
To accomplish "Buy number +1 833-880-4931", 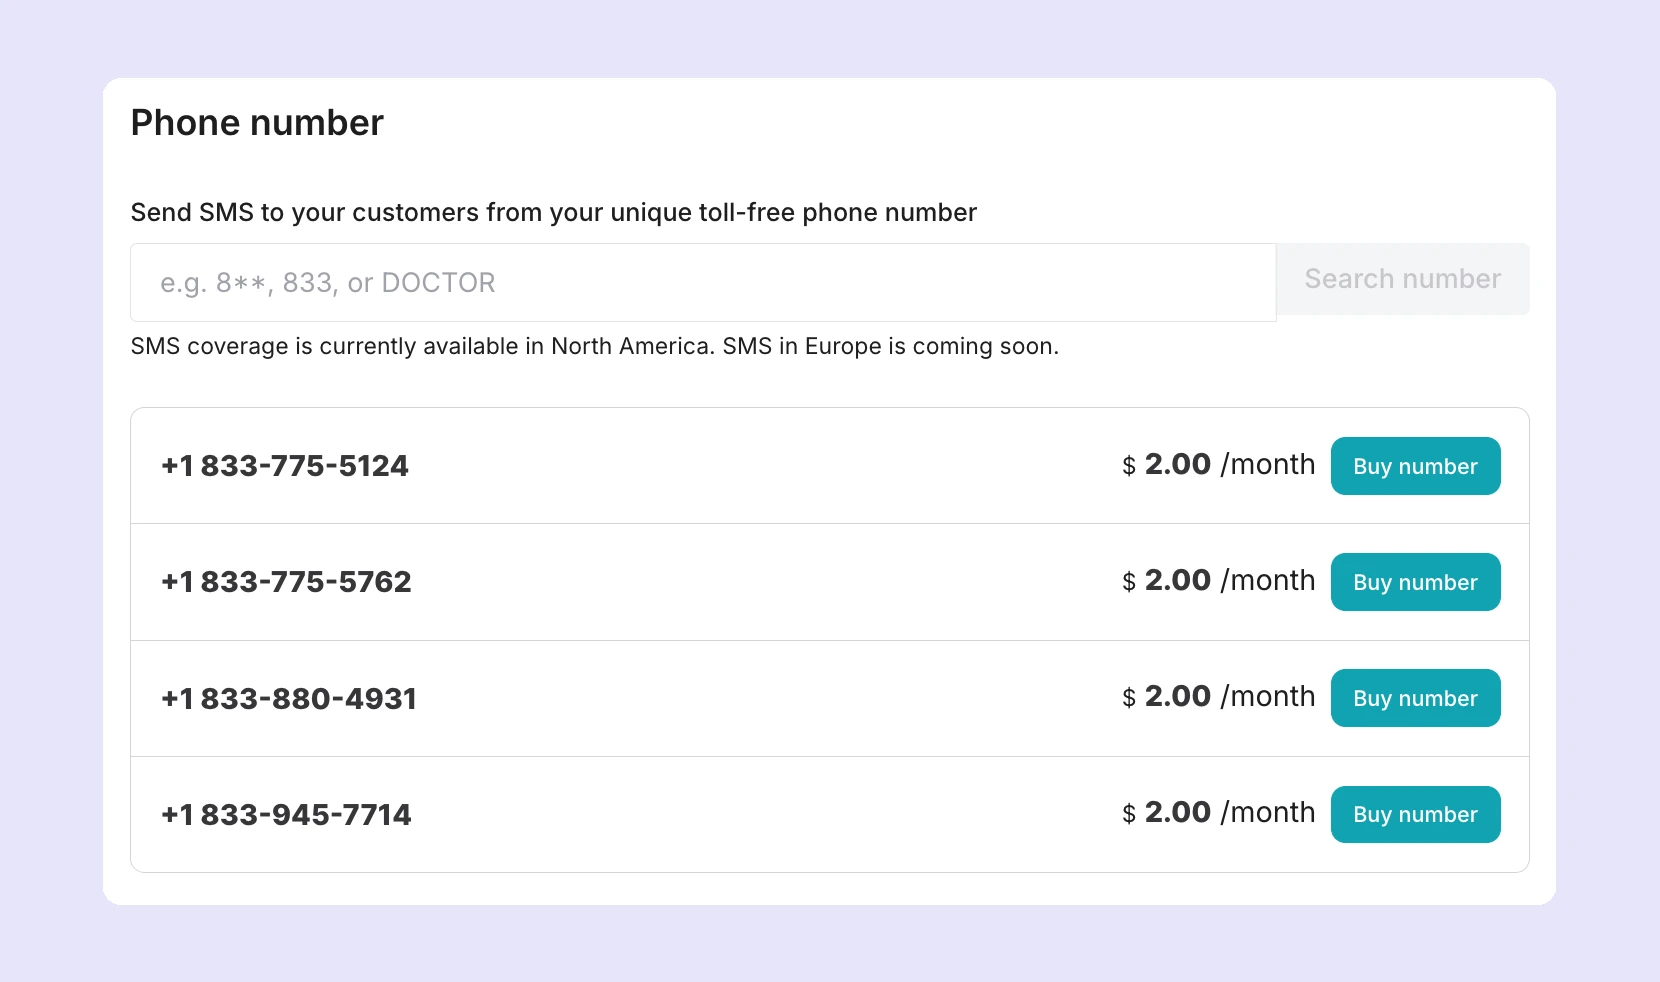I will pyautogui.click(x=1415, y=698).
